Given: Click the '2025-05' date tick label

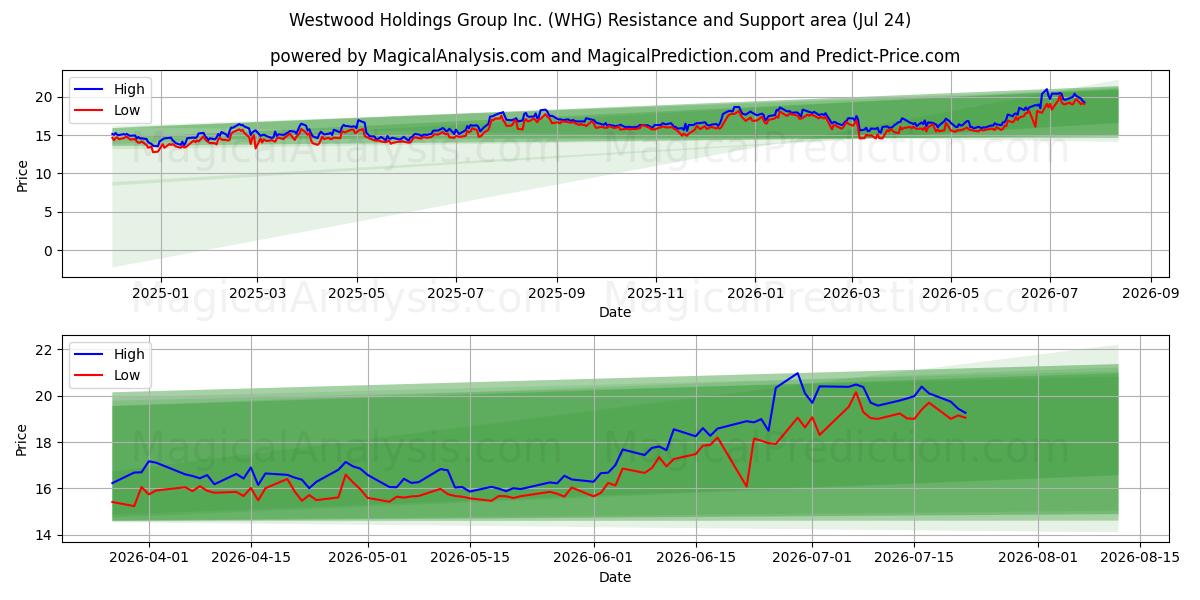Looking at the screenshot, I should coord(357,293).
